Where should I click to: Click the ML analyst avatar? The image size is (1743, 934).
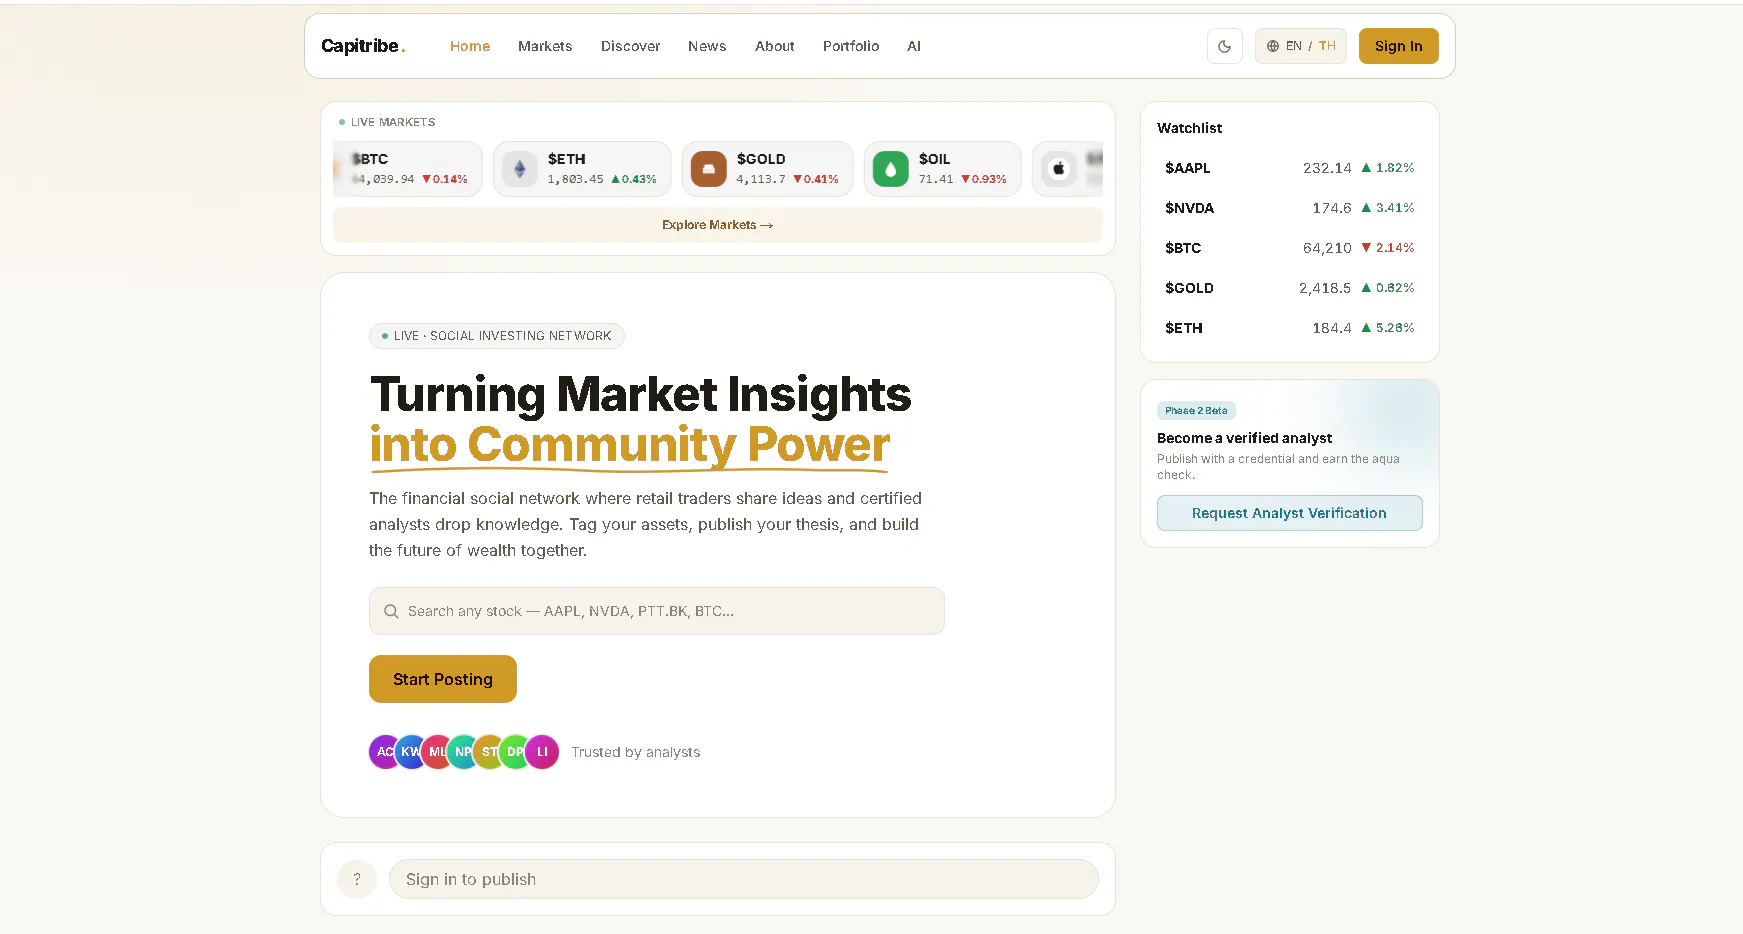point(436,752)
